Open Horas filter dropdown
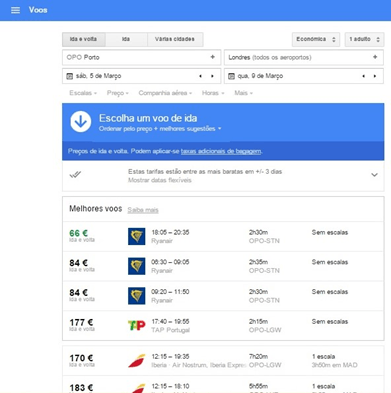The image size is (391, 393). [x=213, y=93]
